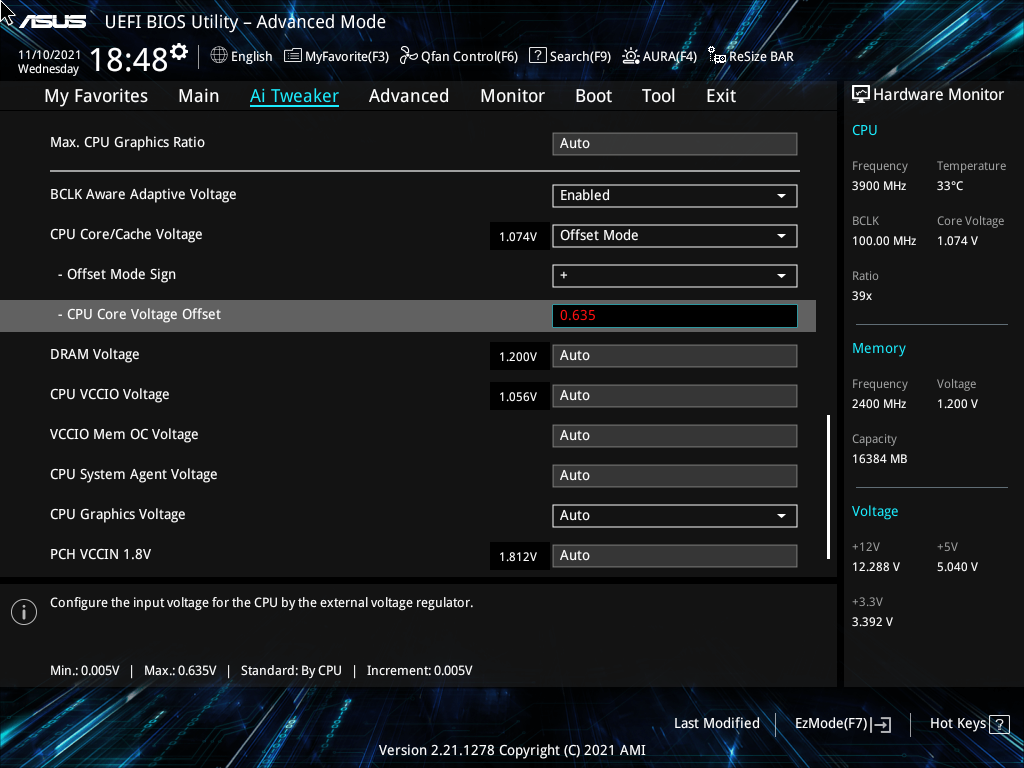Click the EzMode exit arrow icon
Viewport: 1024px width, 768px height.
coord(881,724)
